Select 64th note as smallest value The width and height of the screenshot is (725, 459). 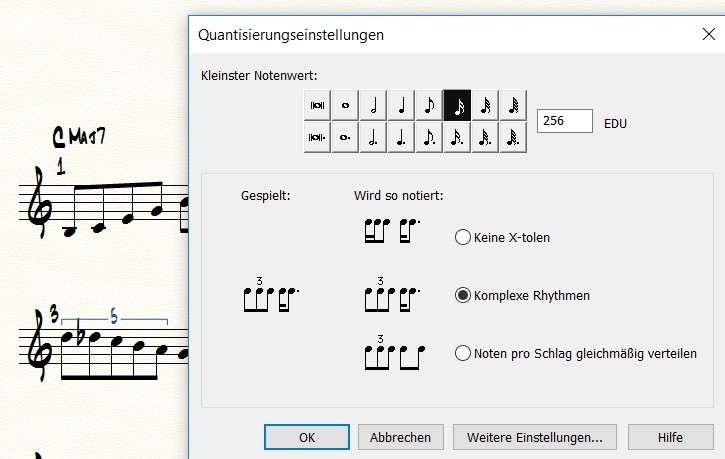[513, 105]
